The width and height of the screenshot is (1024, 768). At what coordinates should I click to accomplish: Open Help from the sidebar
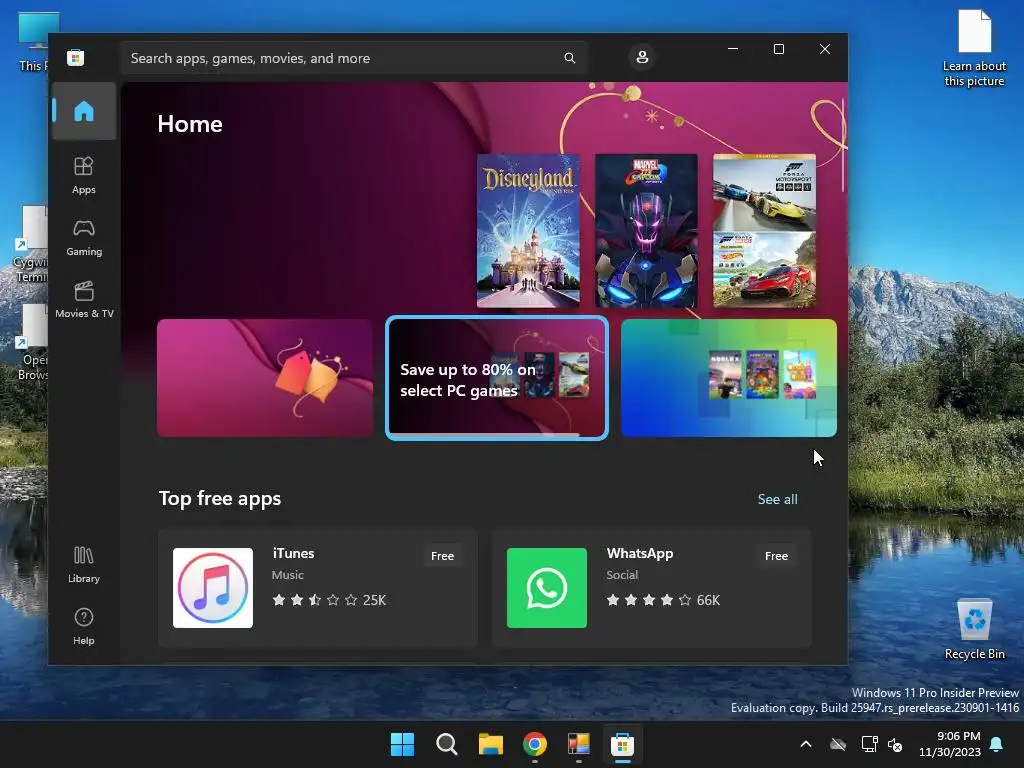pos(84,626)
